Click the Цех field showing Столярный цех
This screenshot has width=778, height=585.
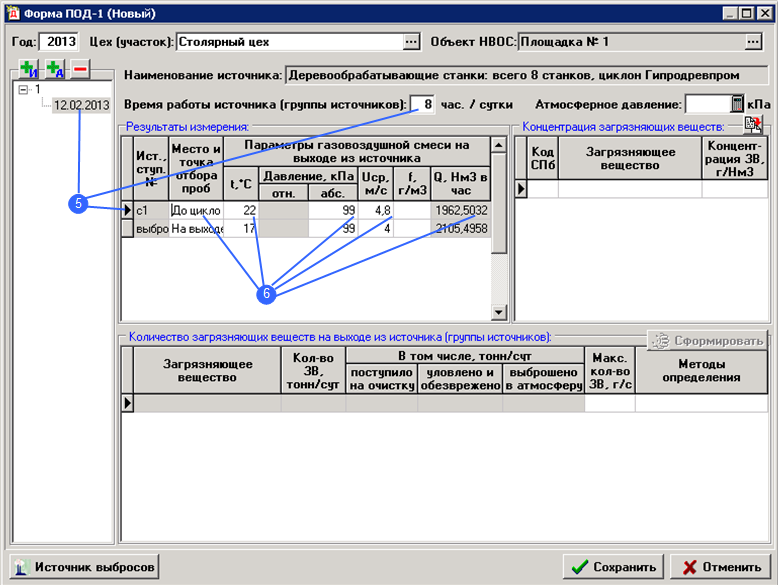click(290, 42)
